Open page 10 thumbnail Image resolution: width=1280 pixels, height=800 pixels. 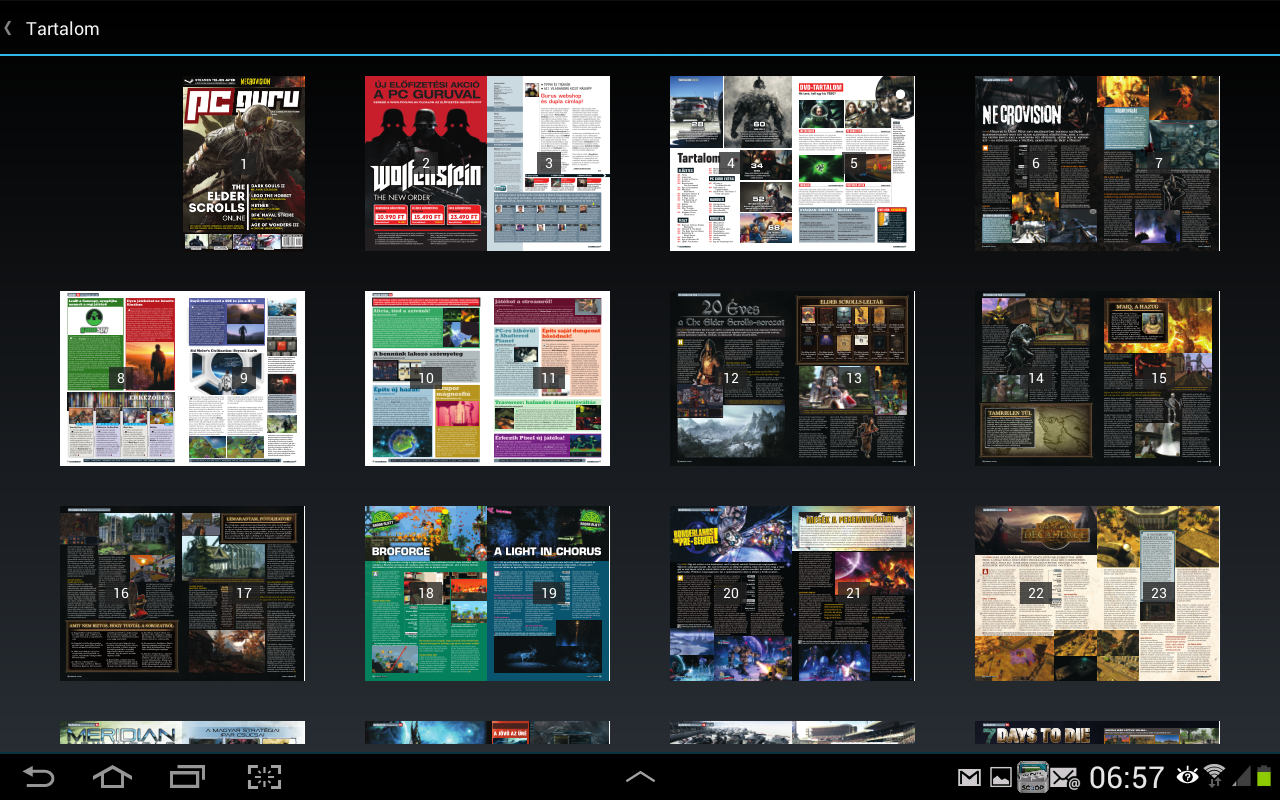[x=426, y=378]
